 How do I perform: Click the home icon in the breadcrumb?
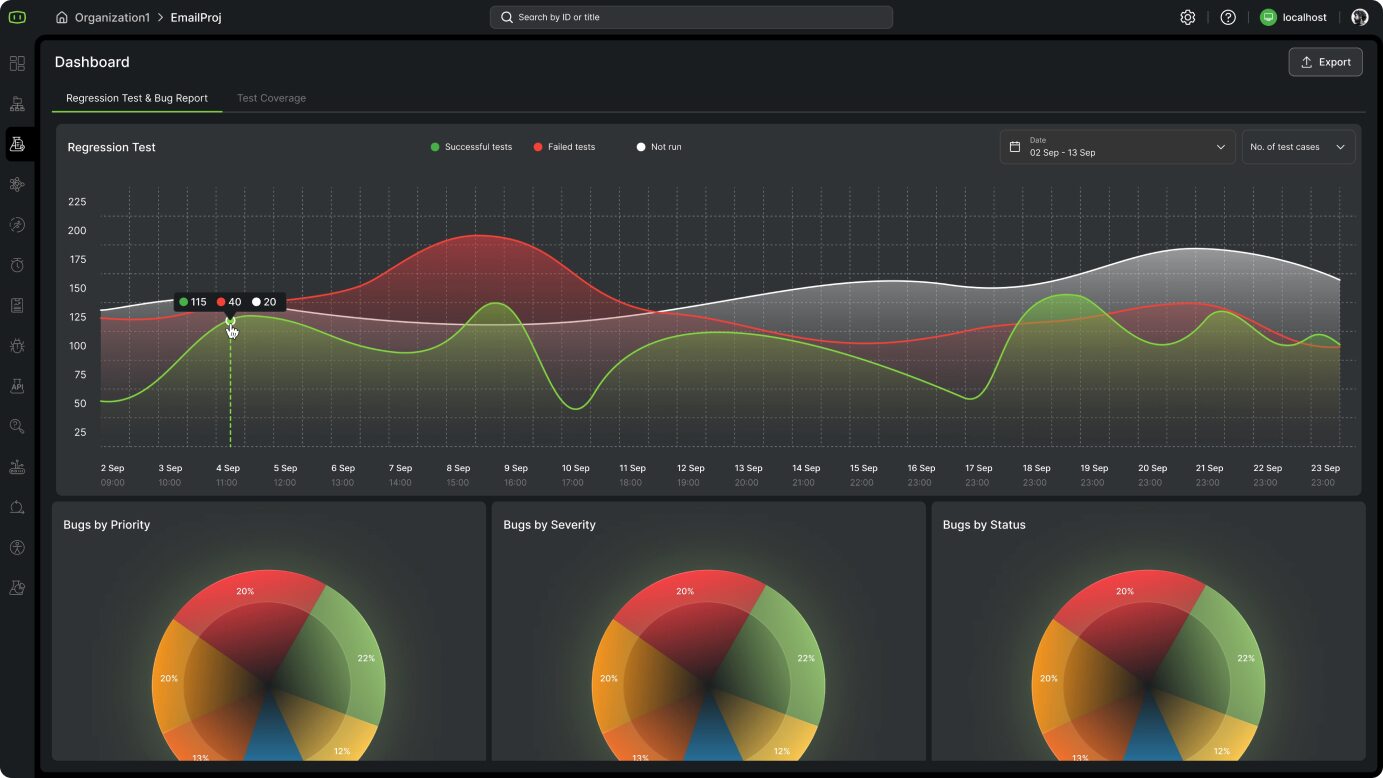(62, 17)
